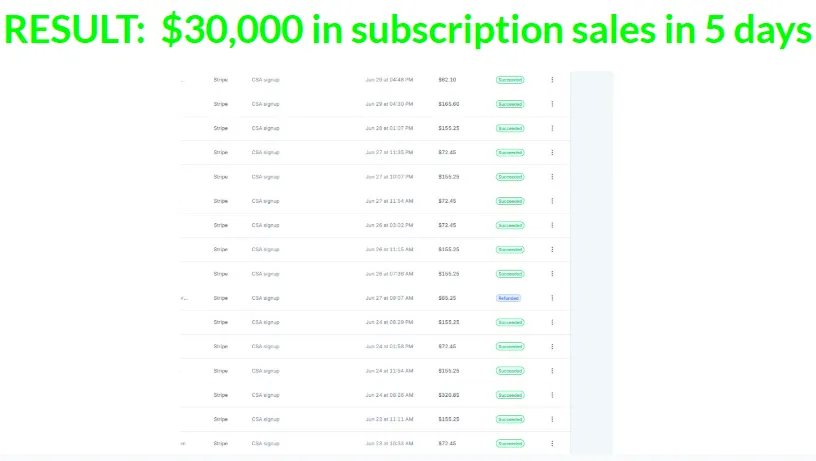Open three-dot menu for the $62.10 payment

coord(552,80)
